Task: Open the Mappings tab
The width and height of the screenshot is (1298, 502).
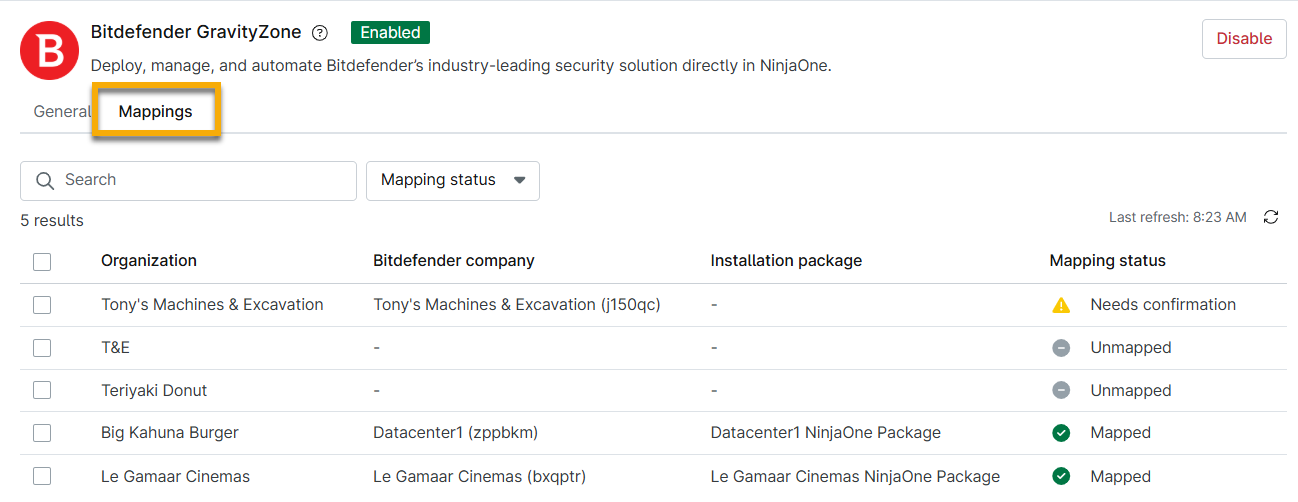Action: (x=155, y=112)
